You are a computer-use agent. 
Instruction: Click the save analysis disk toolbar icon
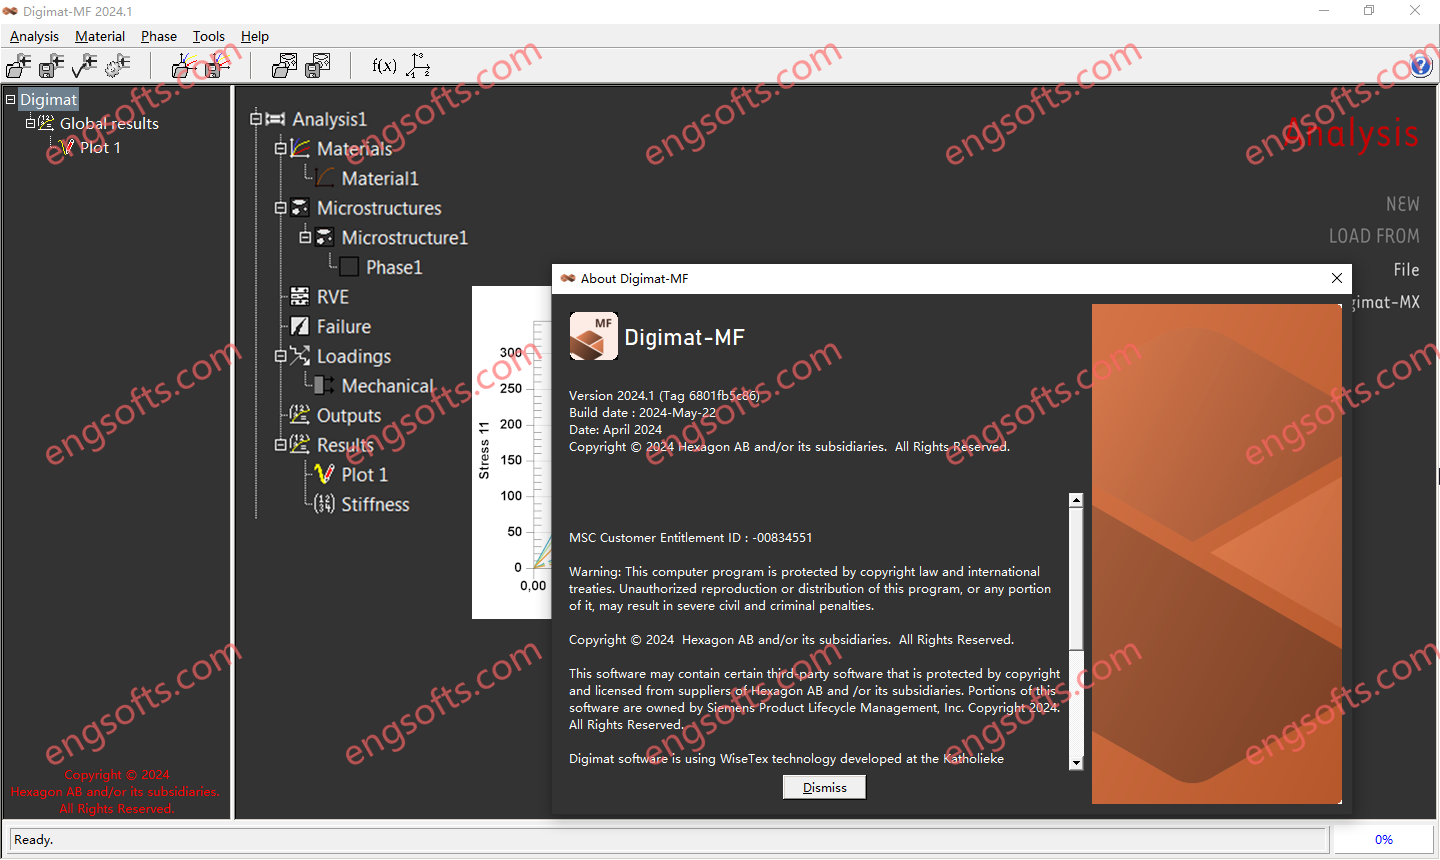tap(51, 66)
